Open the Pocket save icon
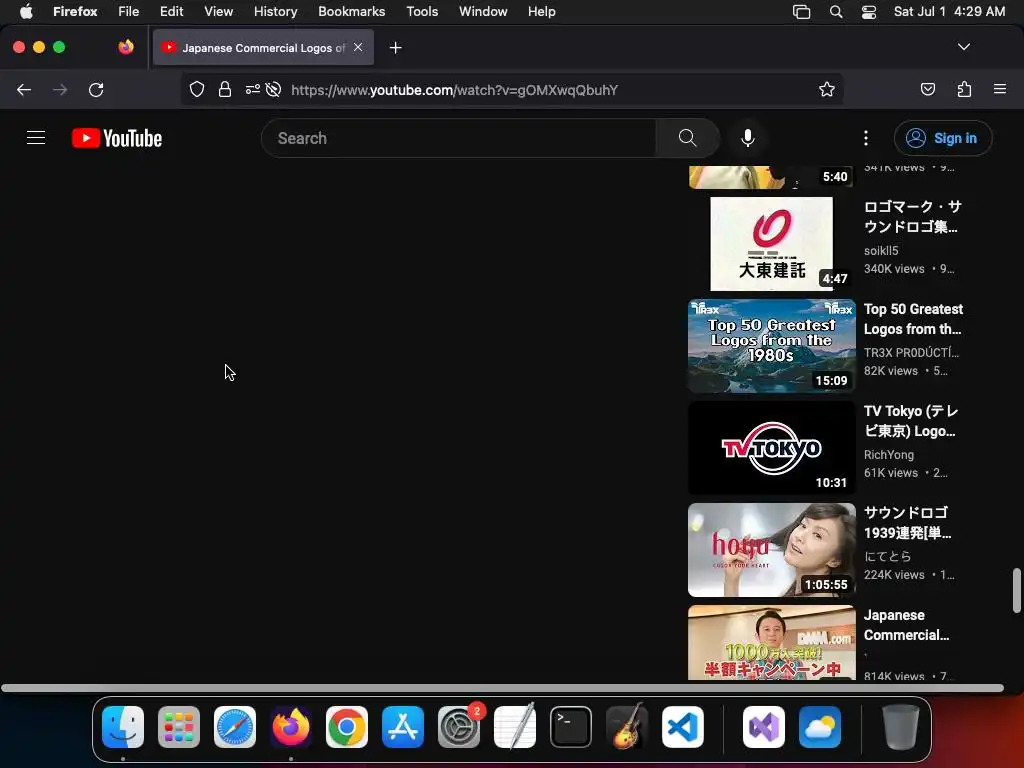The height and width of the screenshot is (768, 1024). click(927, 89)
